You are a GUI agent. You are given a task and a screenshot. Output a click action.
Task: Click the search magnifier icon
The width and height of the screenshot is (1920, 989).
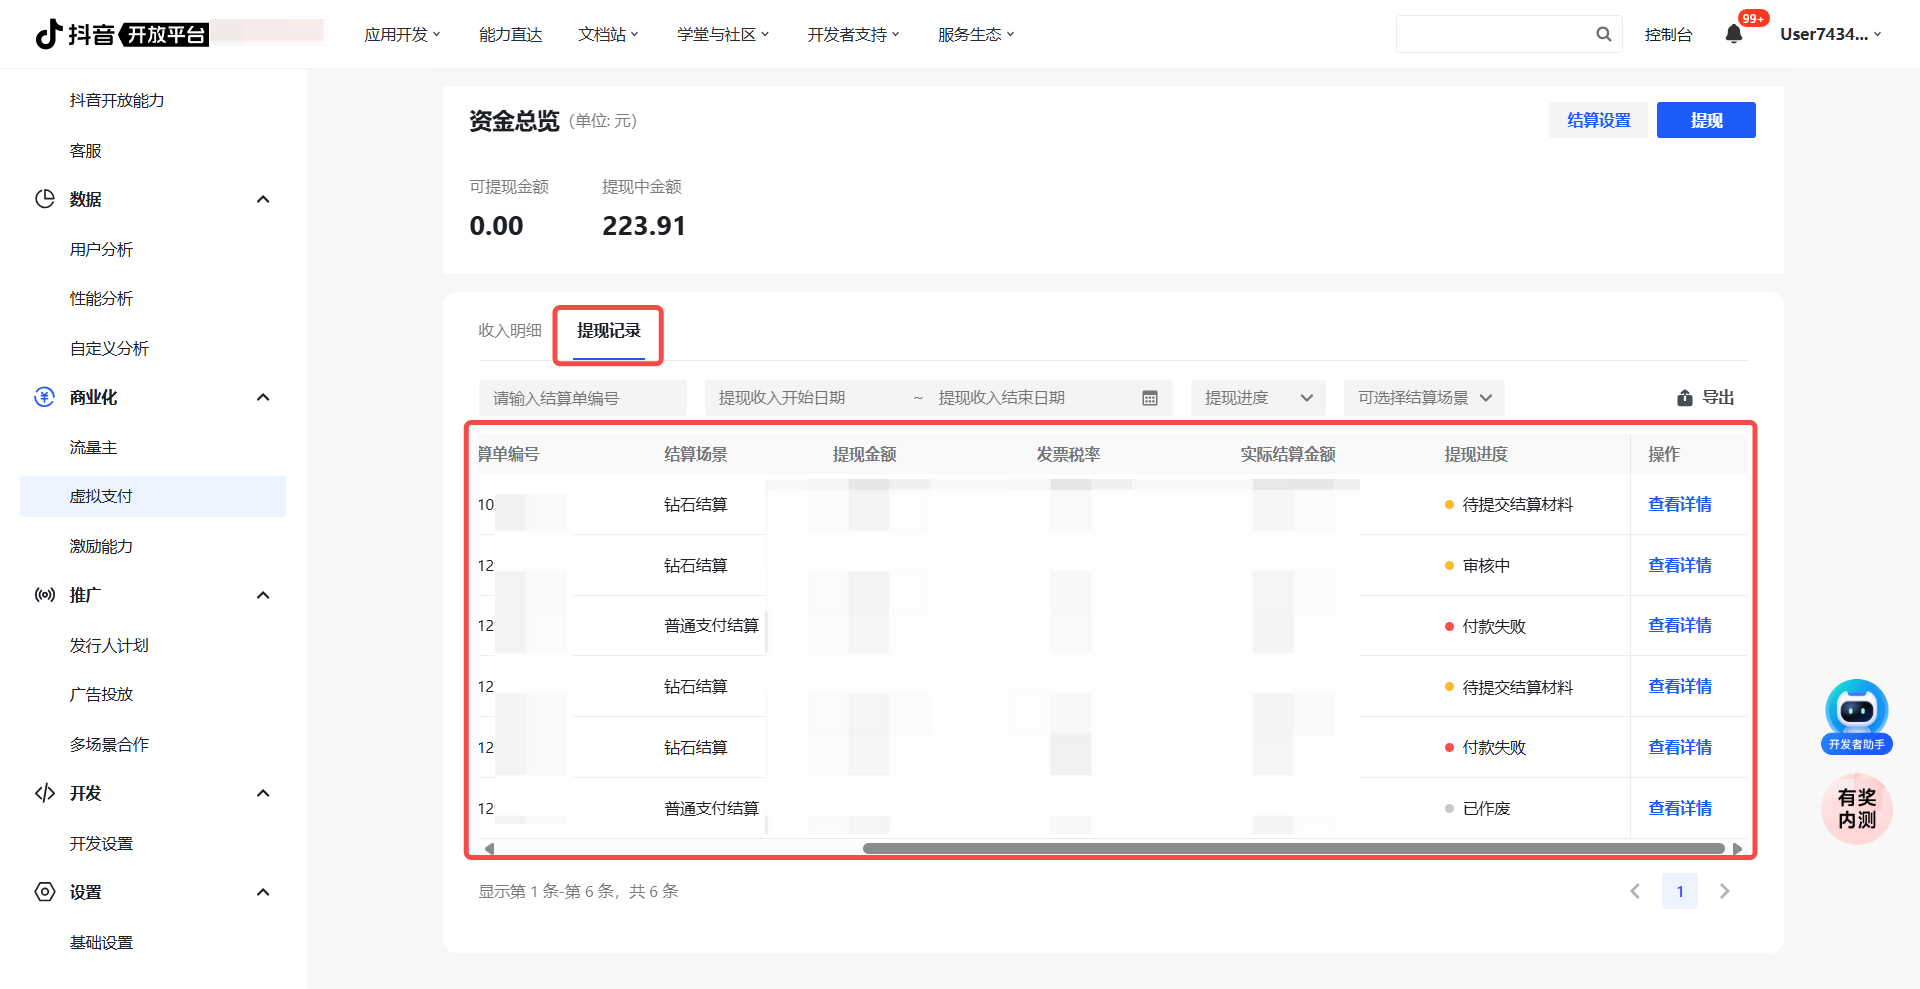[1603, 34]
